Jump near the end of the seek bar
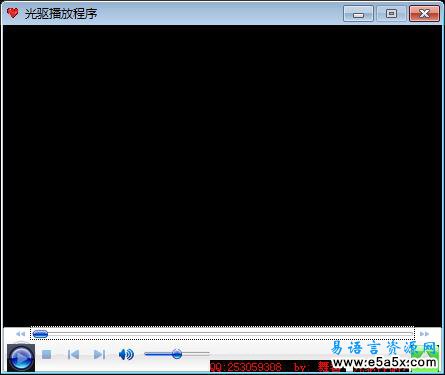Image resolution: width=445 pixels, height=375 pixels. (407, 334)
